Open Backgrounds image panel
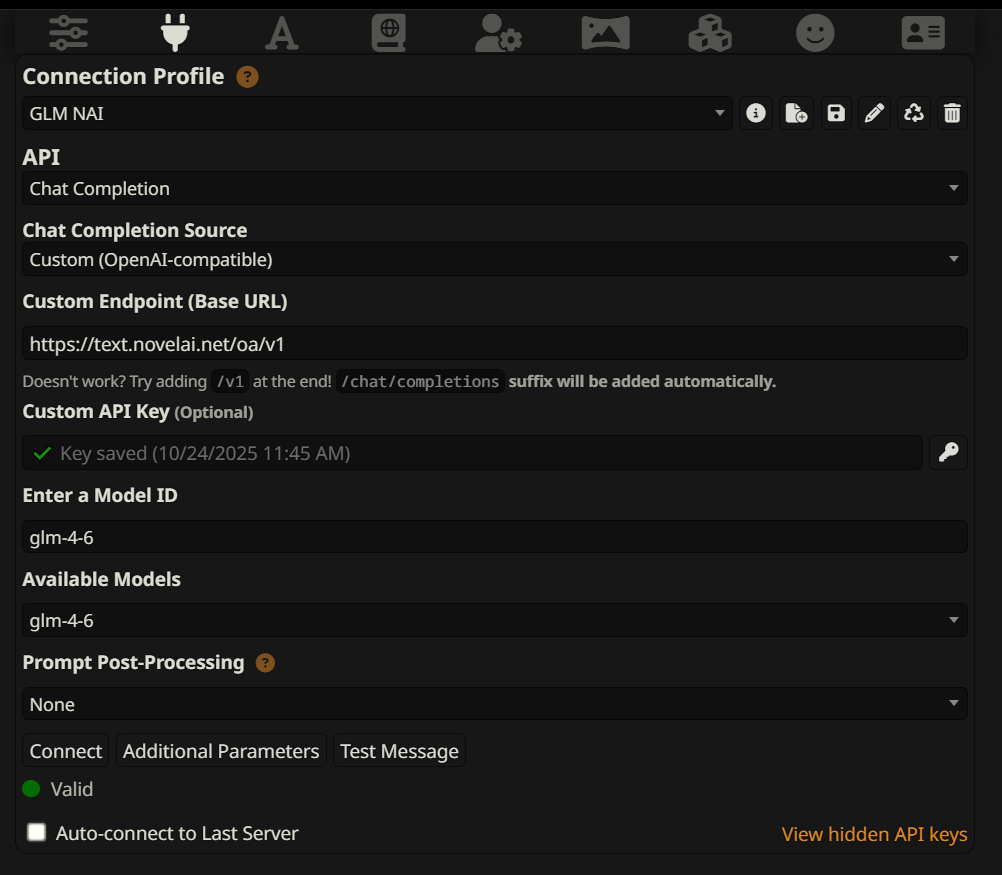 (605, 33)
